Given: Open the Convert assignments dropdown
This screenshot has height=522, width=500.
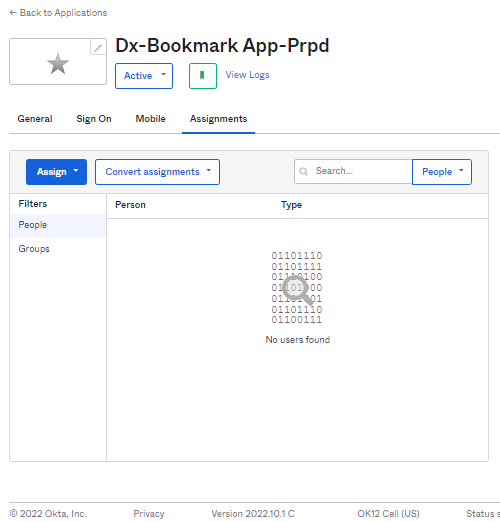Looking at the screenshot, I should 157,172.
